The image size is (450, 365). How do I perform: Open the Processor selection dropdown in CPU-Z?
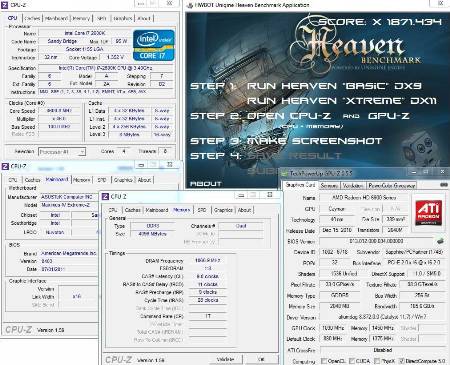coord(62,152)
